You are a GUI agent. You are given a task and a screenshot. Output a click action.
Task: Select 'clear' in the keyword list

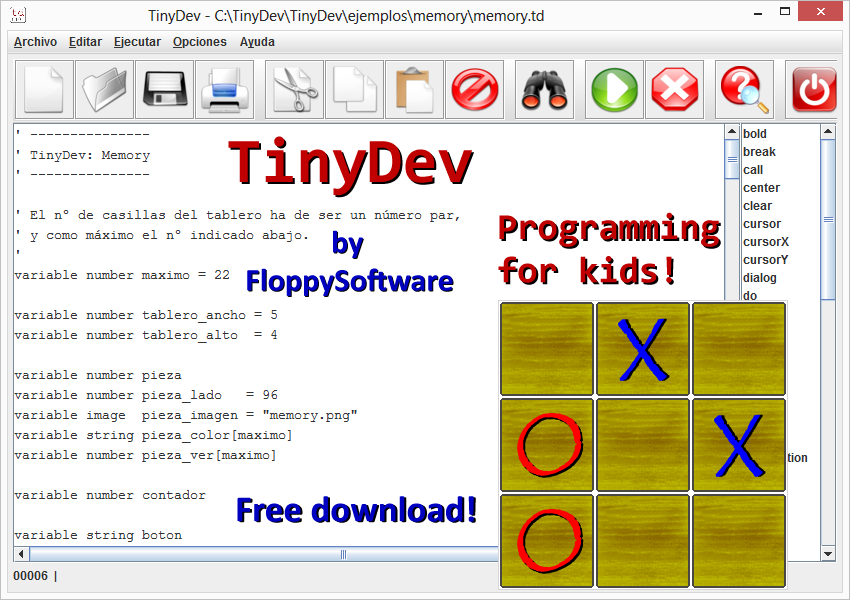click(x=757, y=205)
